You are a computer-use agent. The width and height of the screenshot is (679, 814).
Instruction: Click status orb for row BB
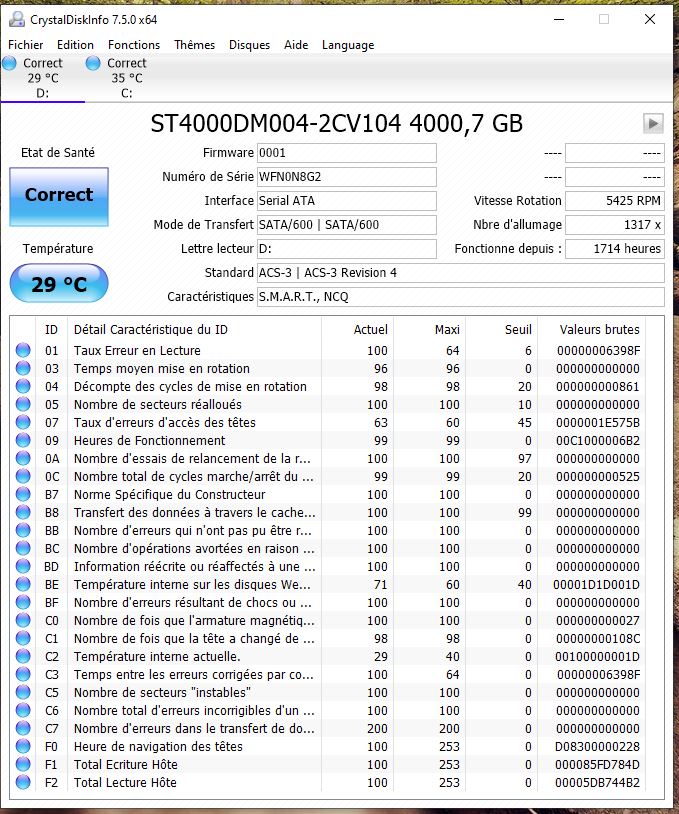(x=23, y=530)
